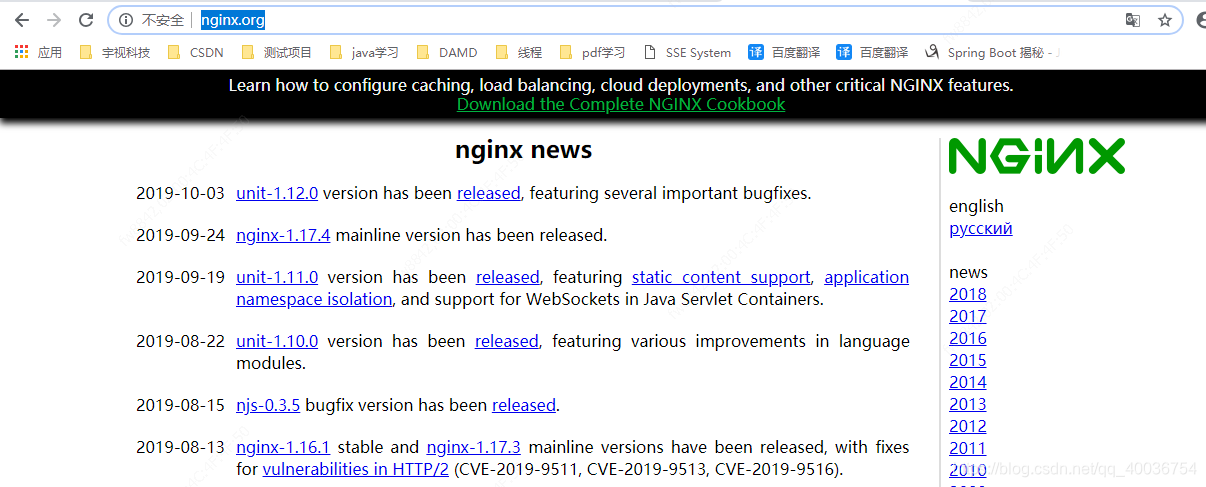Viewport: 1206px width, 487px height.
Task: Open the 2018 news archive link
Action: point(968,294)
